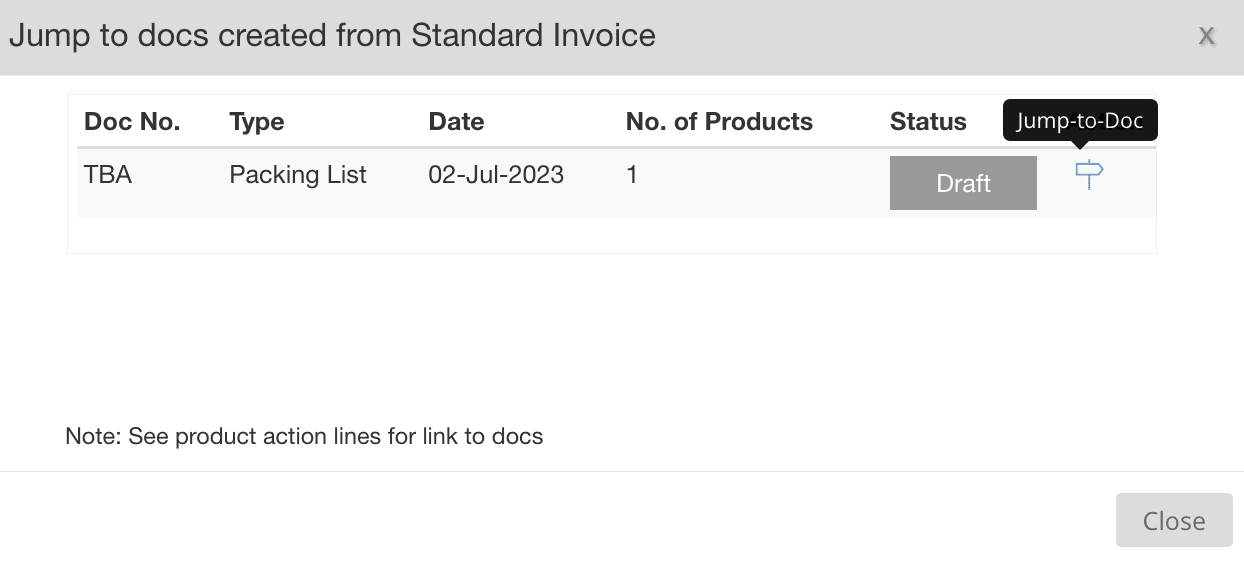The width and height of the screenshot is (1244, 562).
Task: Click the 02-Jul-2023 date cell
Action: (x=496, y=175)
